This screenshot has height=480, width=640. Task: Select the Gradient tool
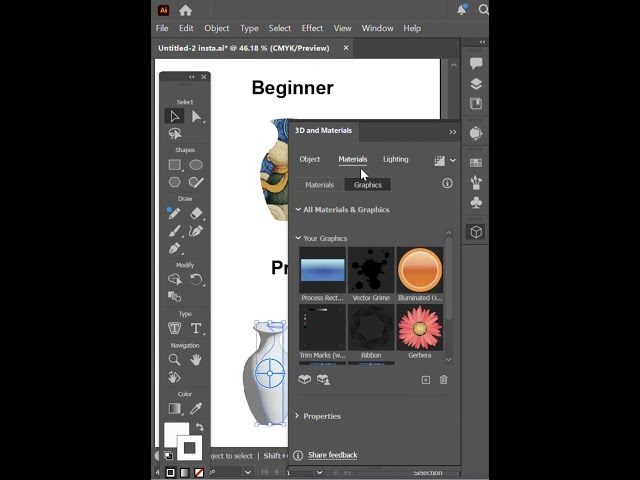pyautogui.click(x=175, y=409)
